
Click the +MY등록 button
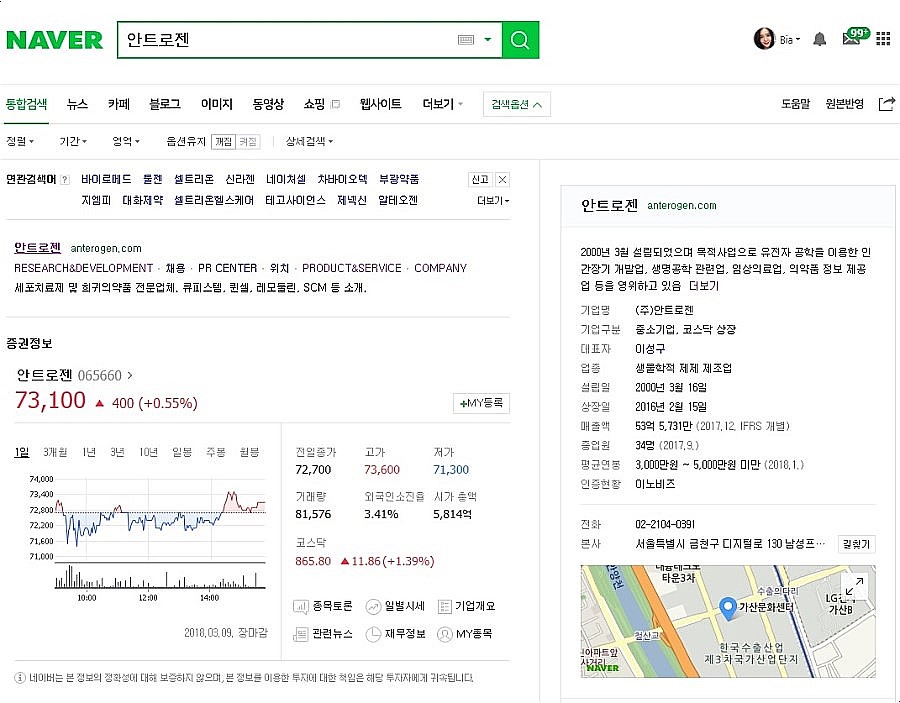click(481, 403)
